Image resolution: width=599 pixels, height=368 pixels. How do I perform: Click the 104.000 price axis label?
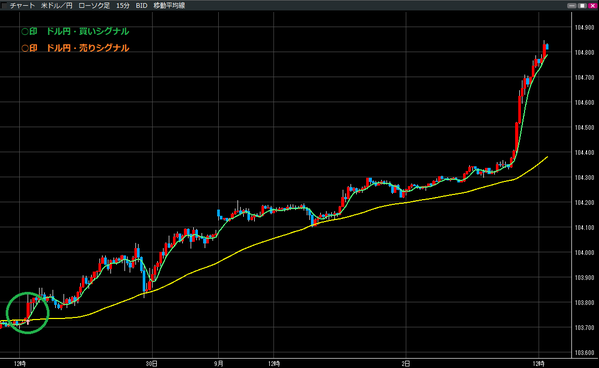tap(584, 253)
